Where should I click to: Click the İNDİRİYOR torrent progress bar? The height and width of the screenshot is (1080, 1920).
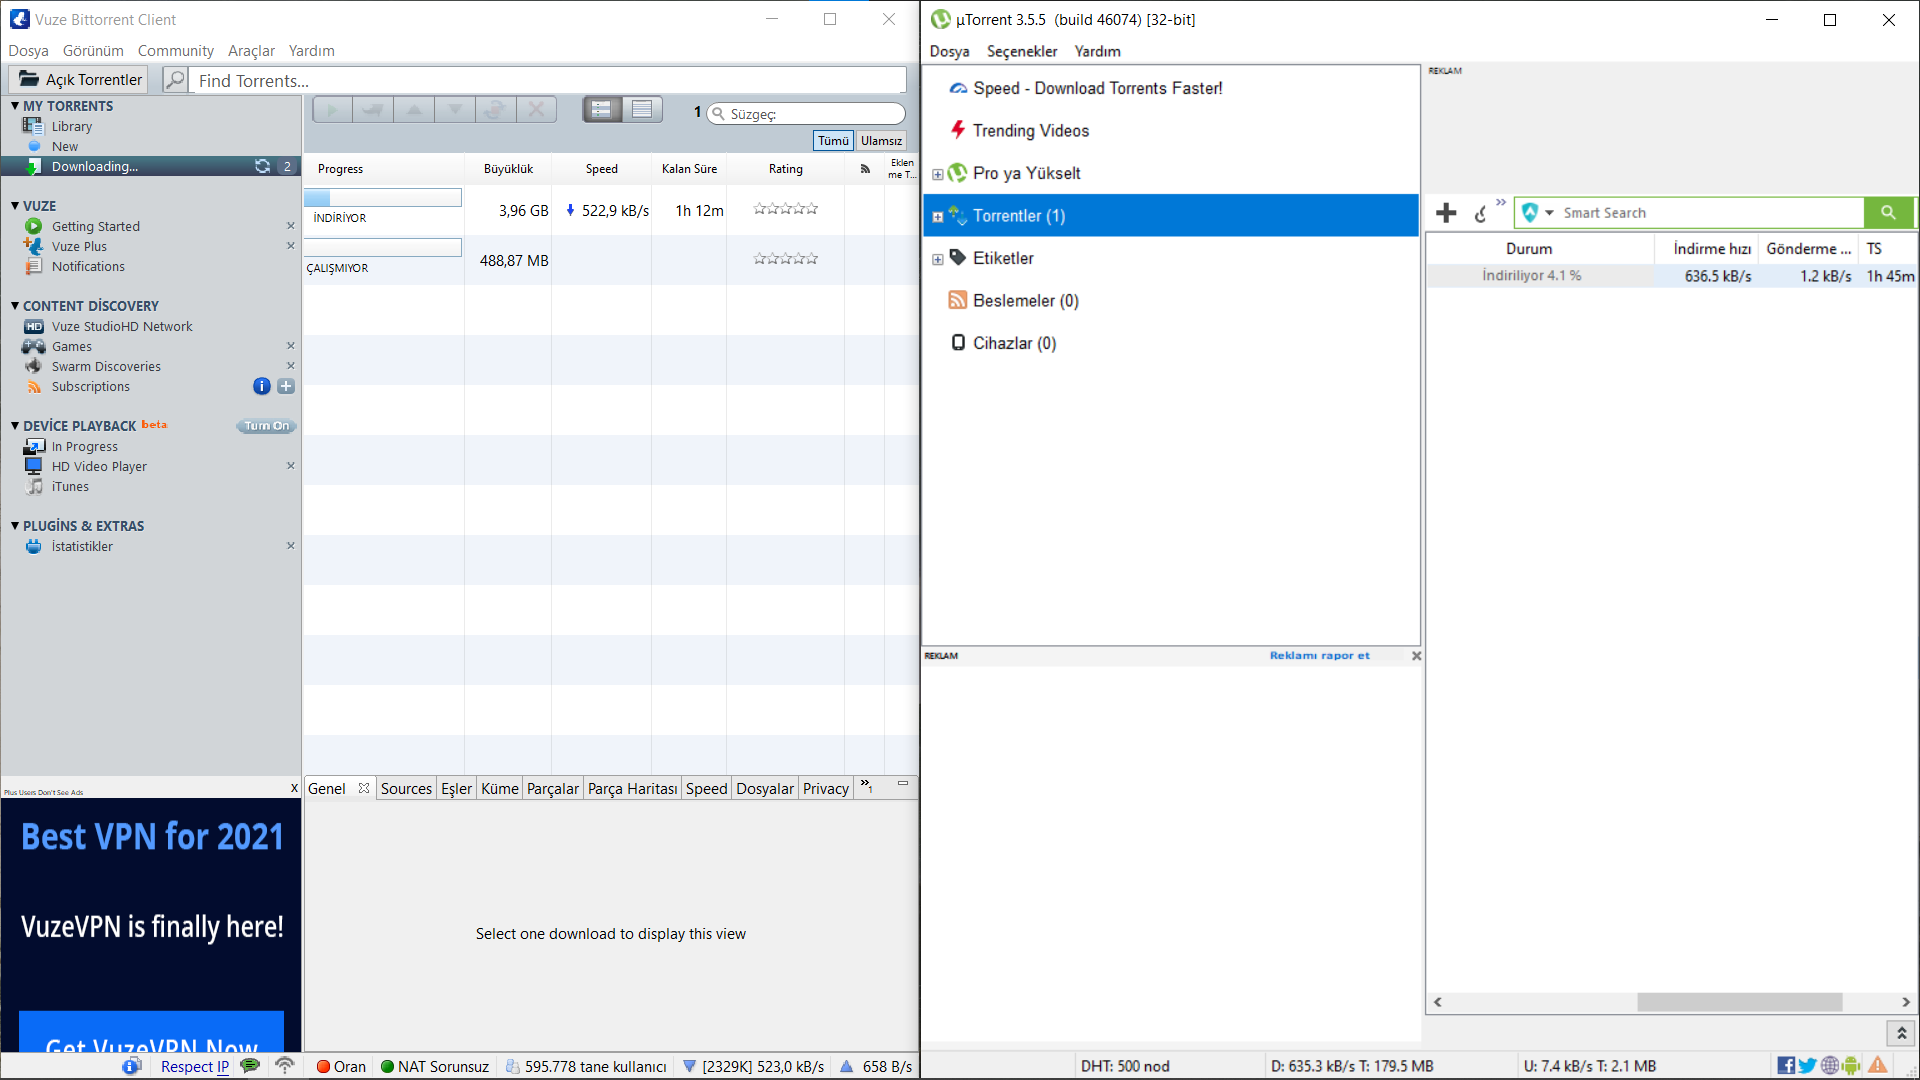pyautogui.click(x=383, y=198)
